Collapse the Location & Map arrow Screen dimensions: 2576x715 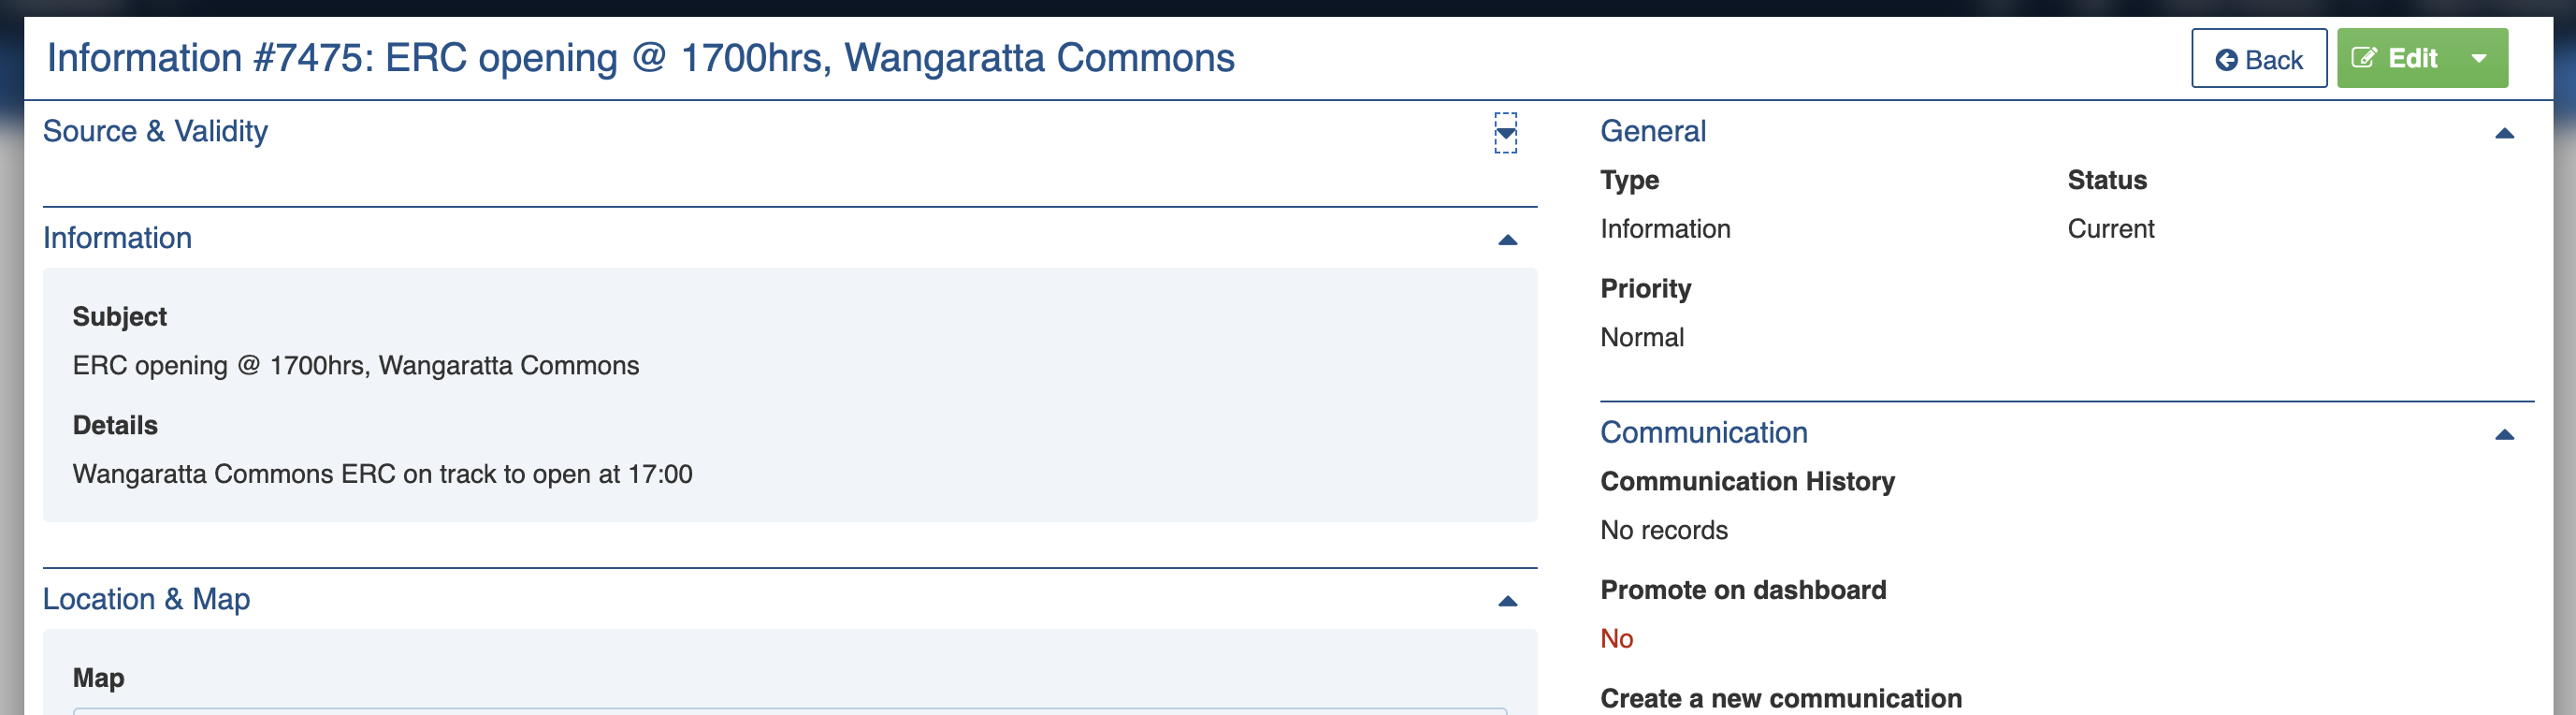coord(1507,601)
